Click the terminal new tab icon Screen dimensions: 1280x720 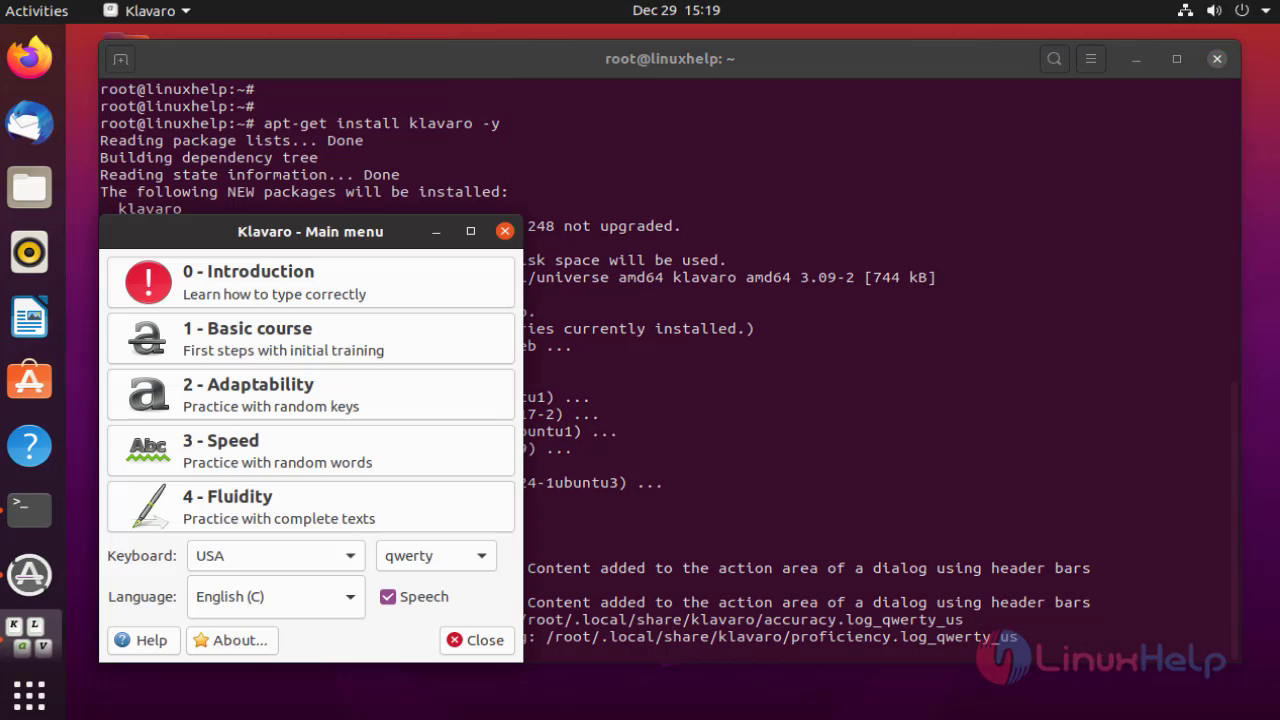point(120,59)
